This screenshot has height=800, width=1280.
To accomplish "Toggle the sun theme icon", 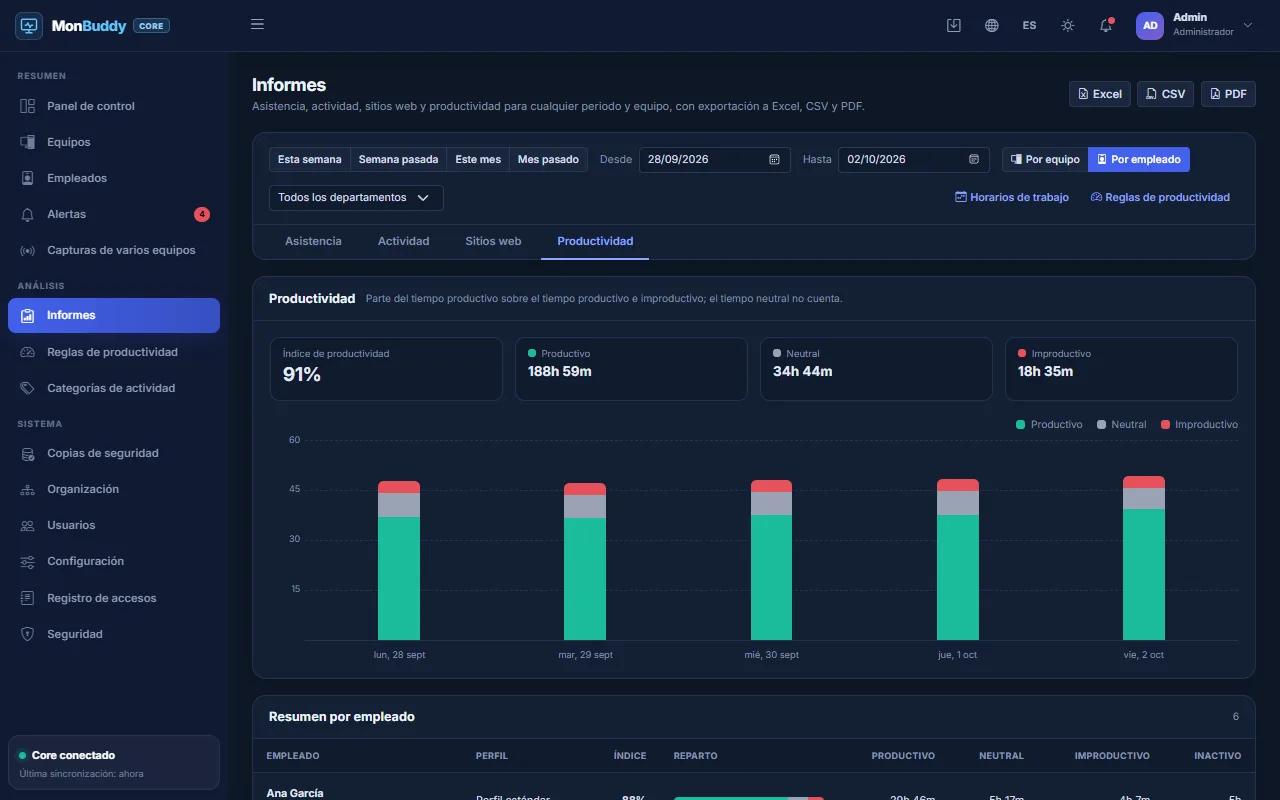I will coord(1068,26).
